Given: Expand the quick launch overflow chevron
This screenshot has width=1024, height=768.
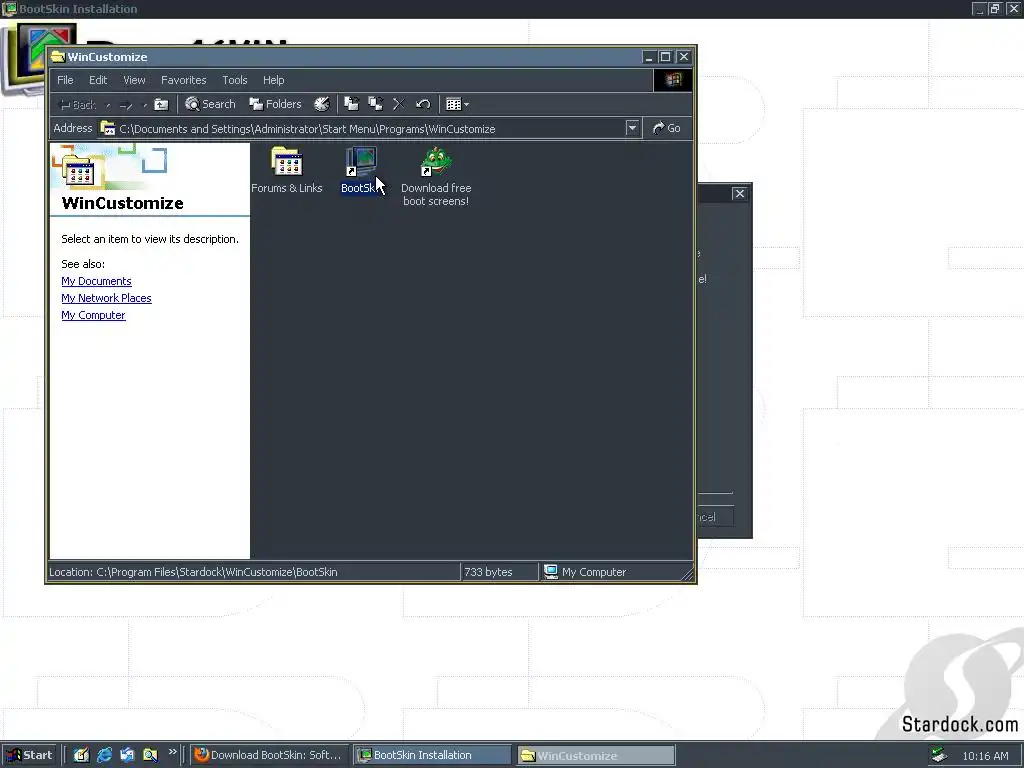Looking at the screenshot, I should click(172, 752).
